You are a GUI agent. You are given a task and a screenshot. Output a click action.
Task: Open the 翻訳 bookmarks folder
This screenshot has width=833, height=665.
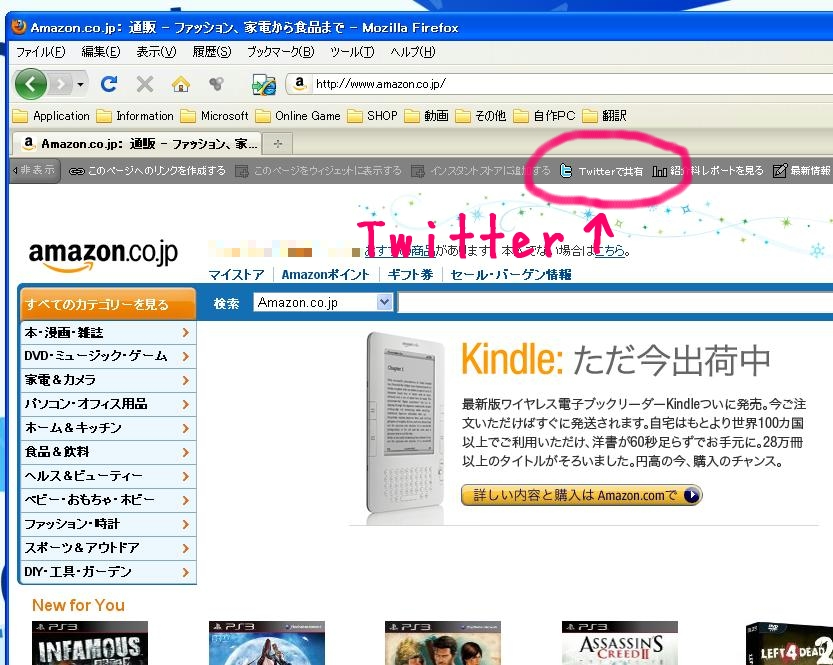pos(605,116)
